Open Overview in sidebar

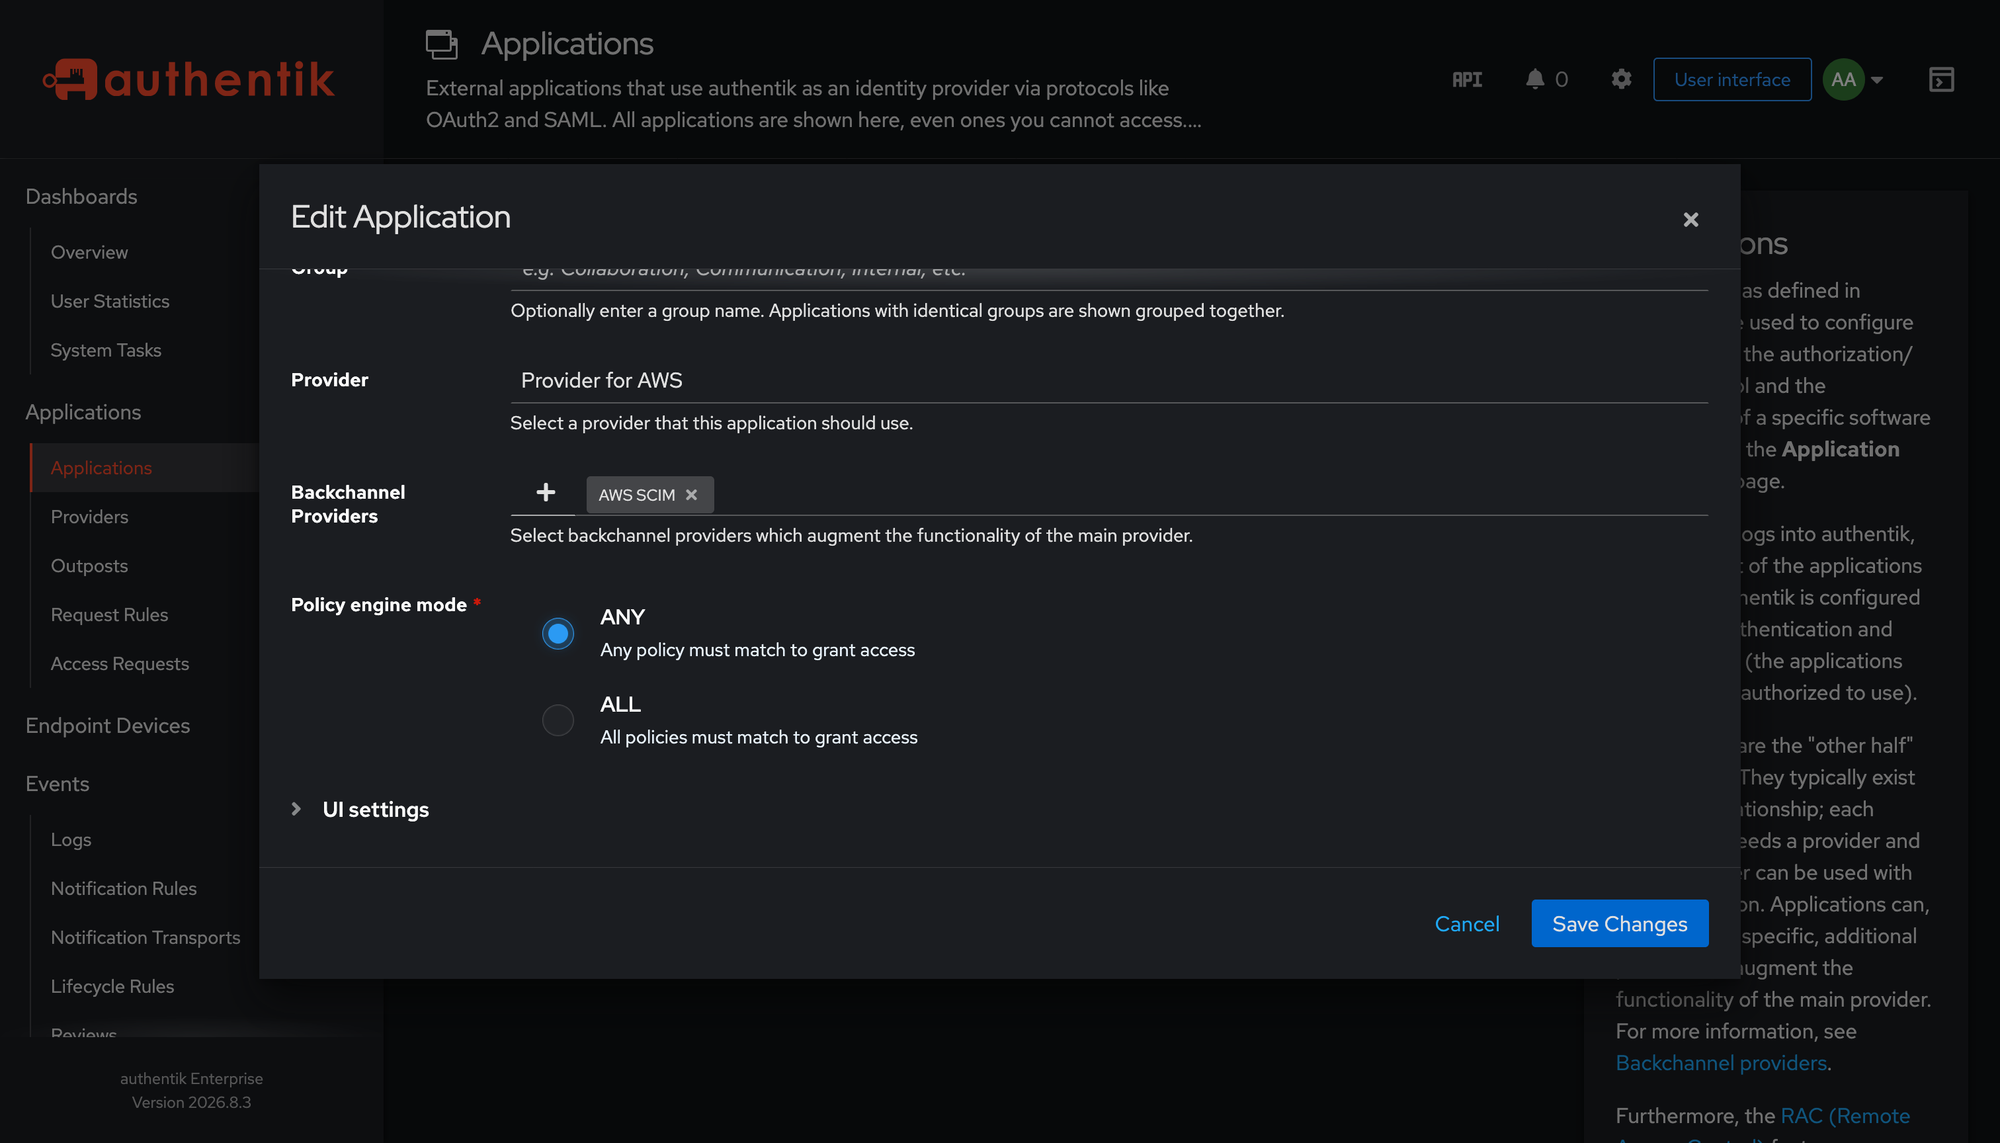pos(89,252)
